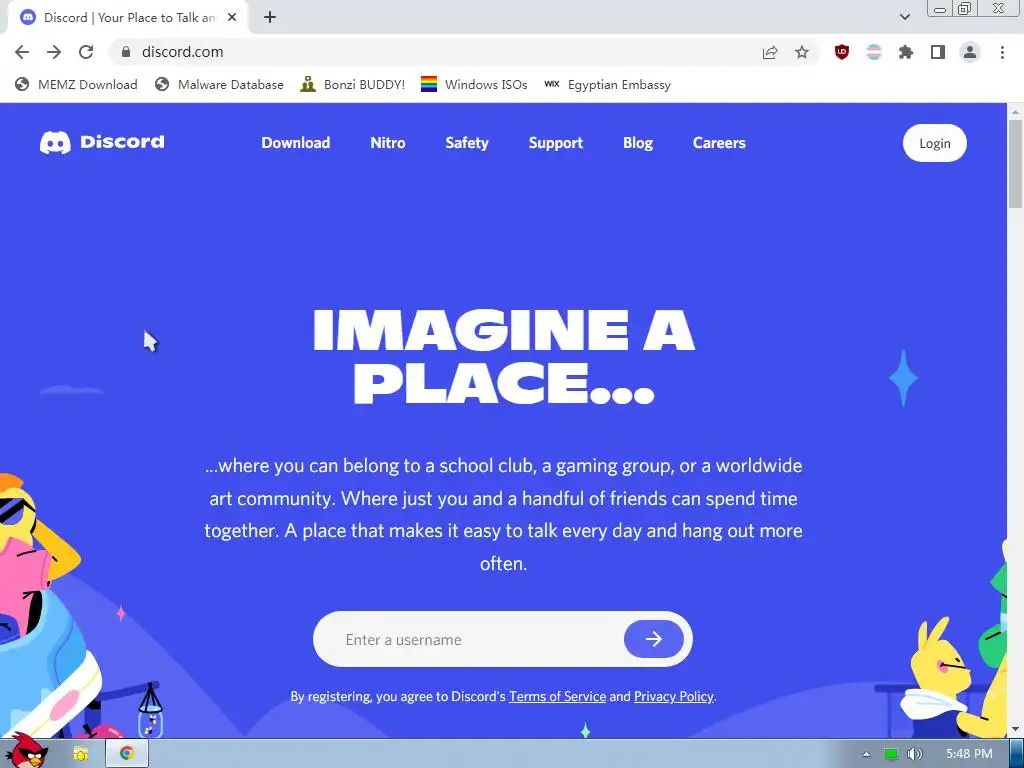1024x768 pixels.
Task: Expand the tab search chevron
Action: coord(904,17)
